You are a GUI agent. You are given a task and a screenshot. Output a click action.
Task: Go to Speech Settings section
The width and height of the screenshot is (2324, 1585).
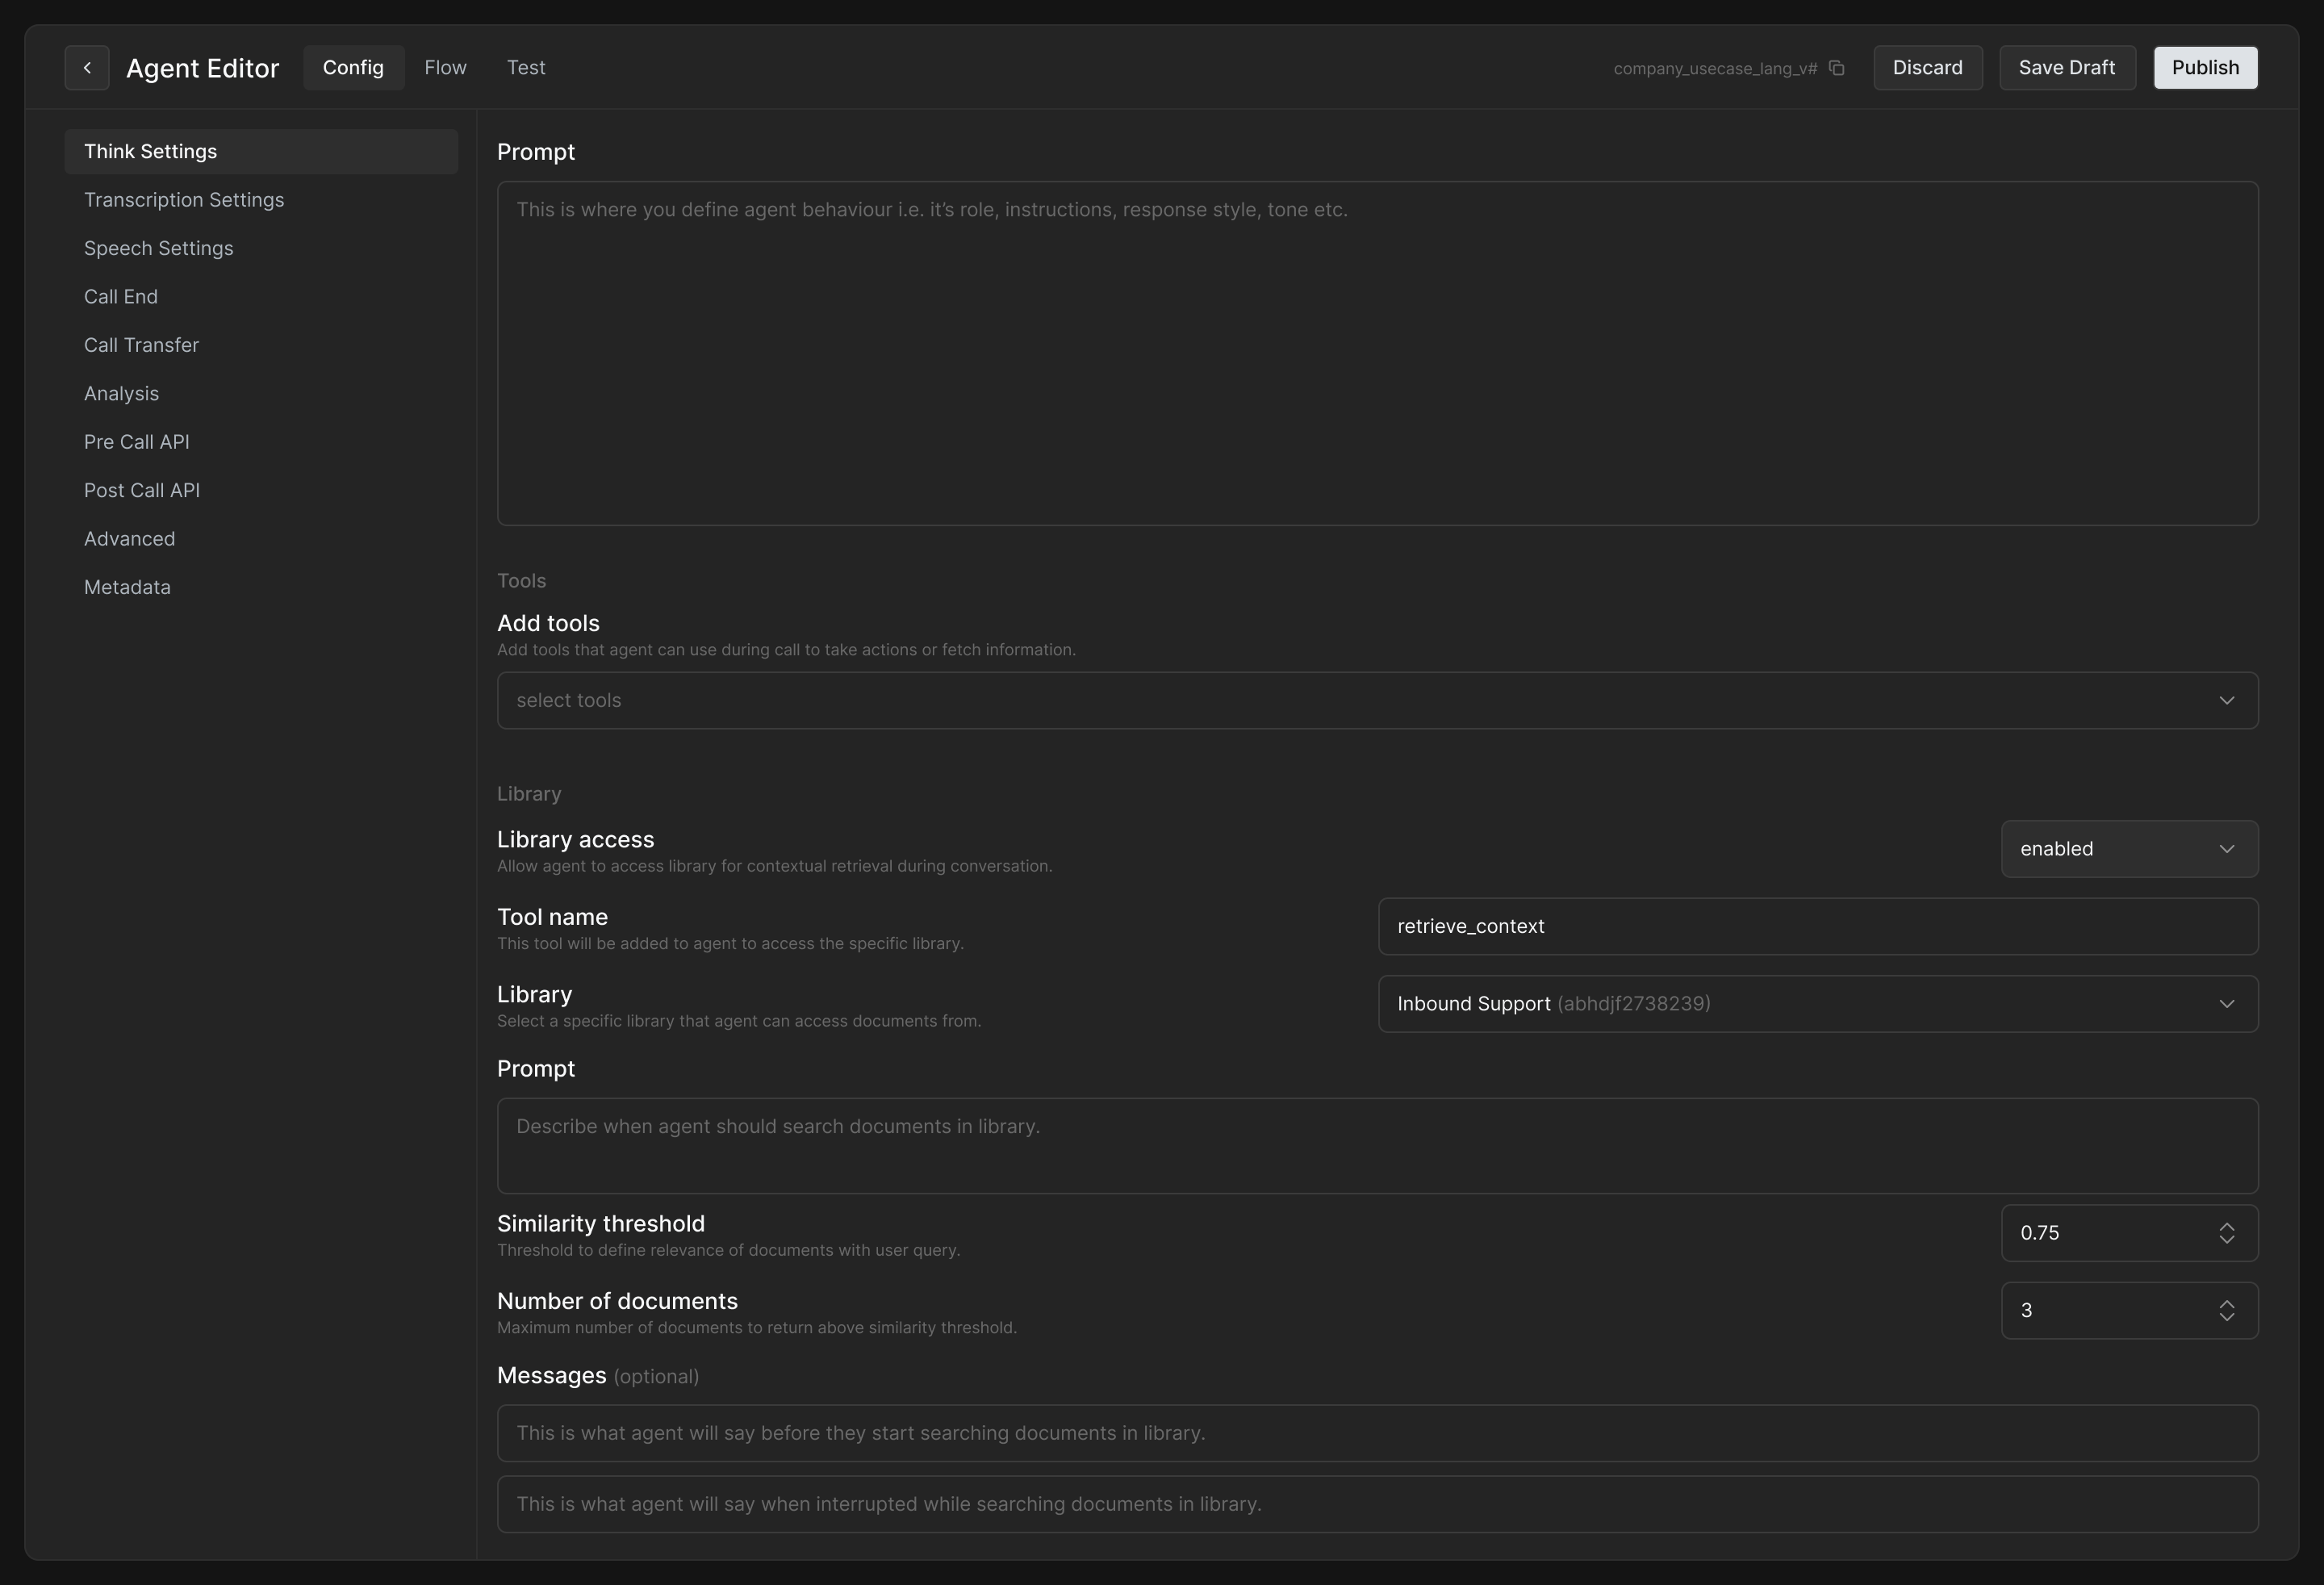point(158,248)
